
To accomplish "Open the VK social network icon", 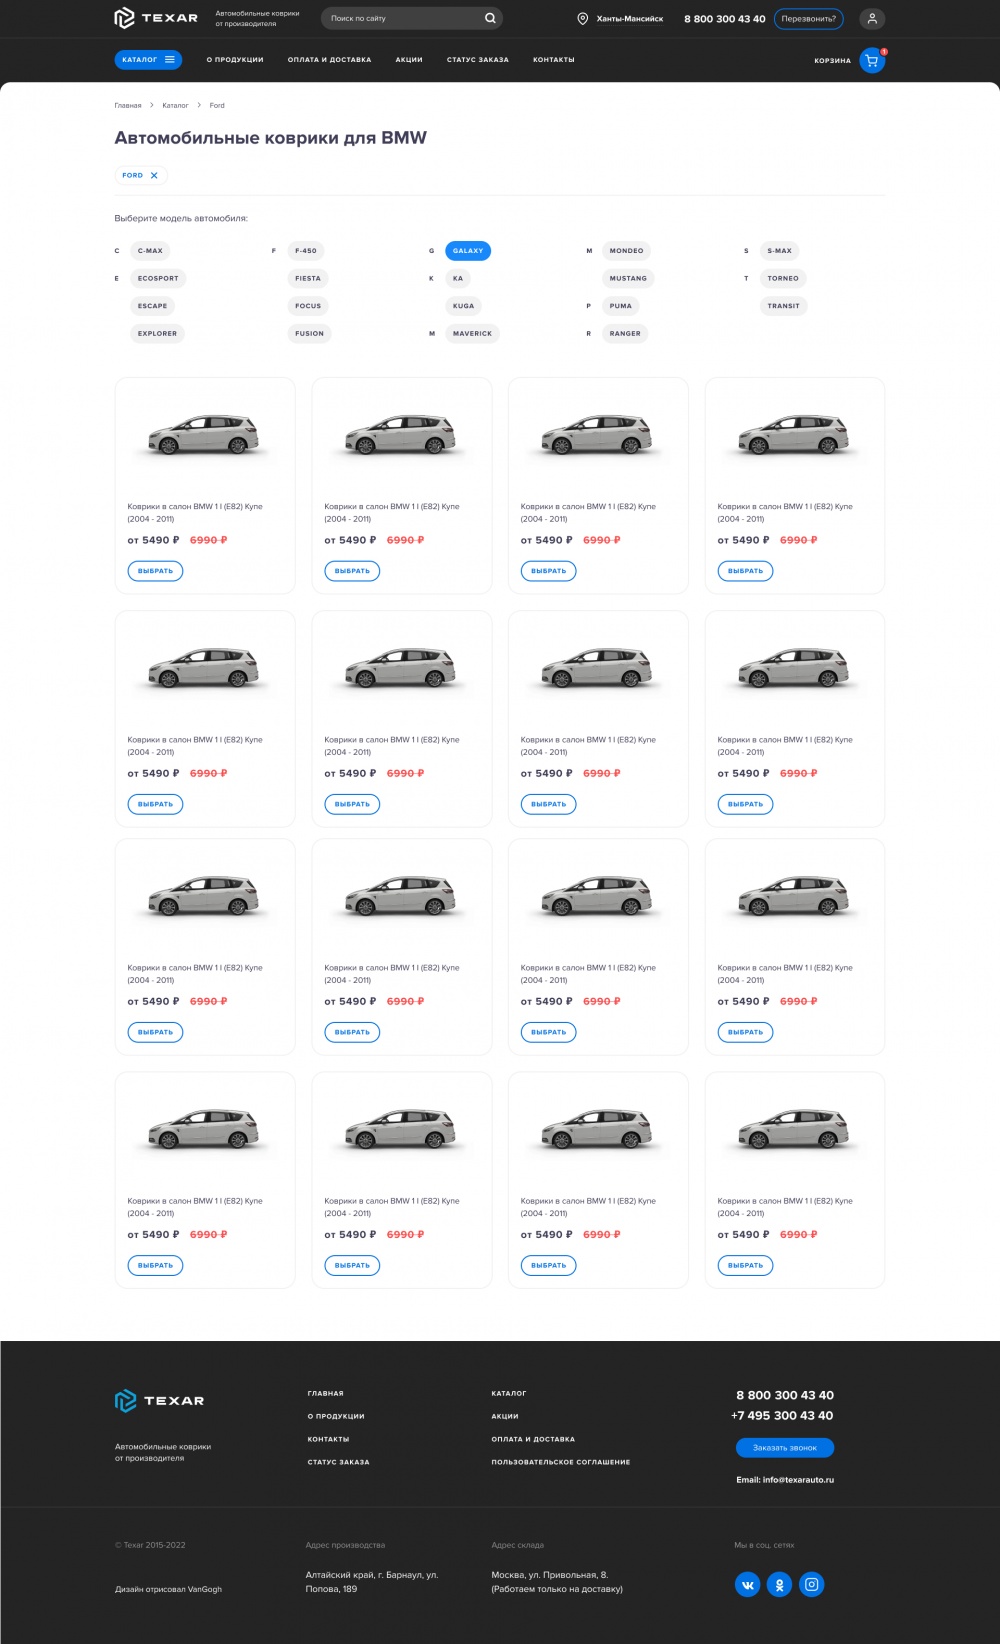I will coord(747,1584).
